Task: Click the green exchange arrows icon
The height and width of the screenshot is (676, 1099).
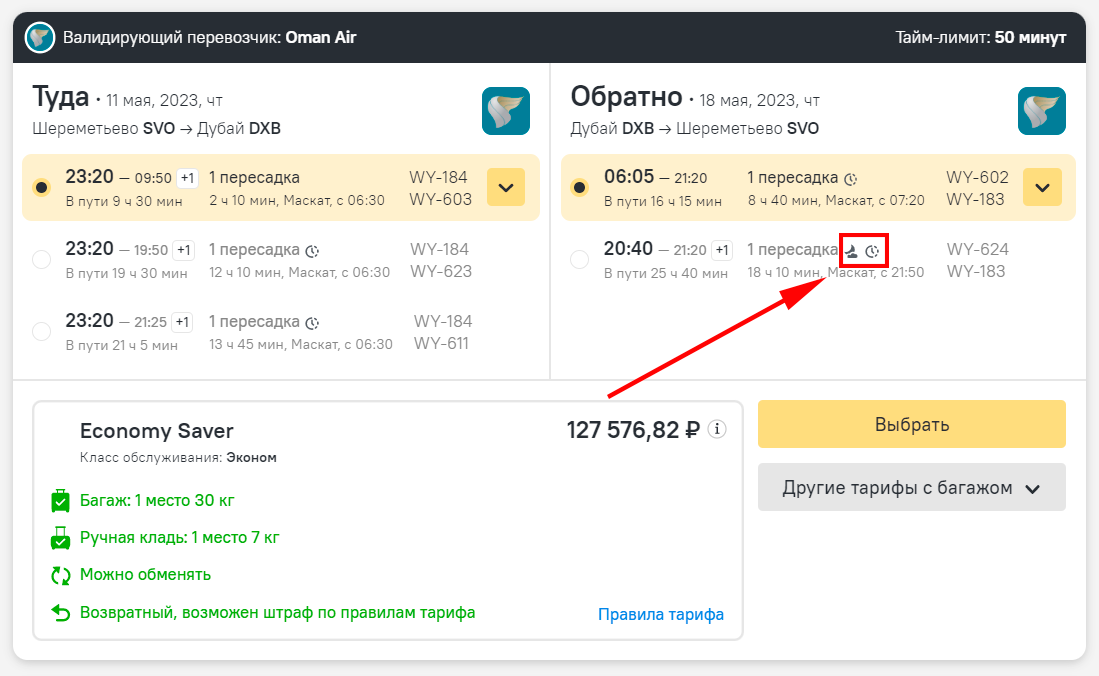Action: pos(60,575)
